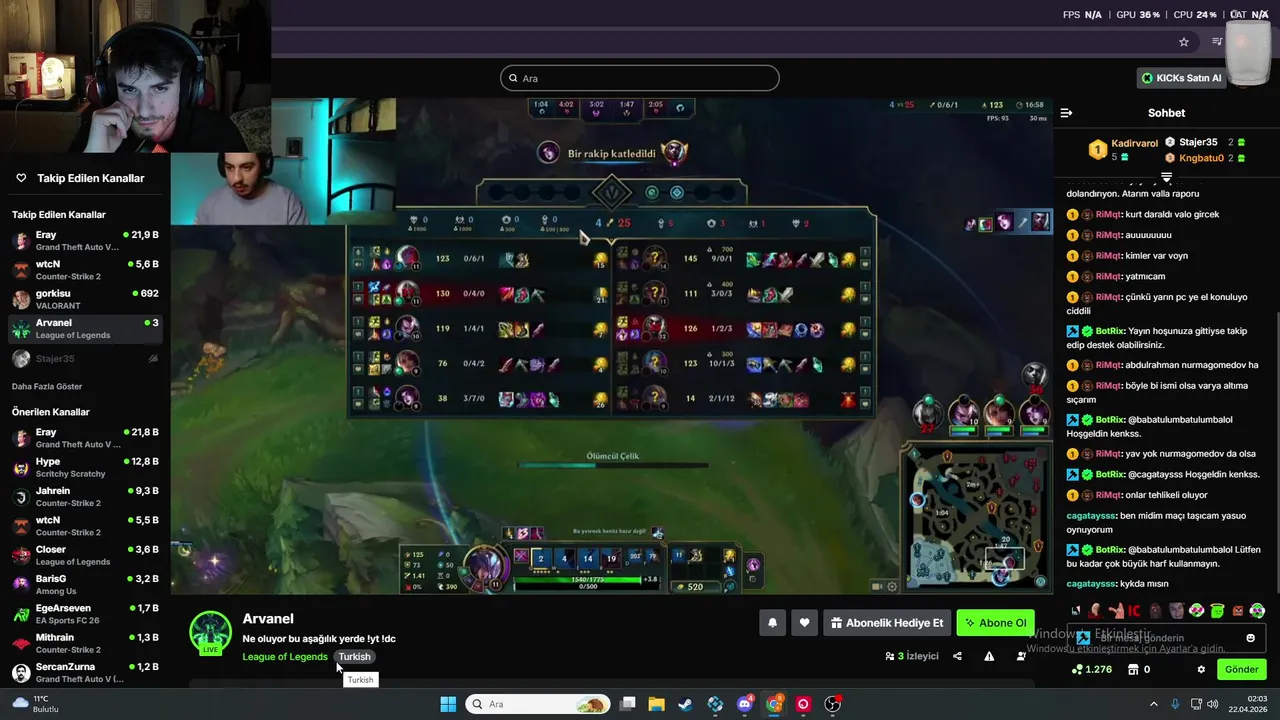Click the Gönder send button
This screenshot has height=720, width=1280.
[x=1241, y=669]
